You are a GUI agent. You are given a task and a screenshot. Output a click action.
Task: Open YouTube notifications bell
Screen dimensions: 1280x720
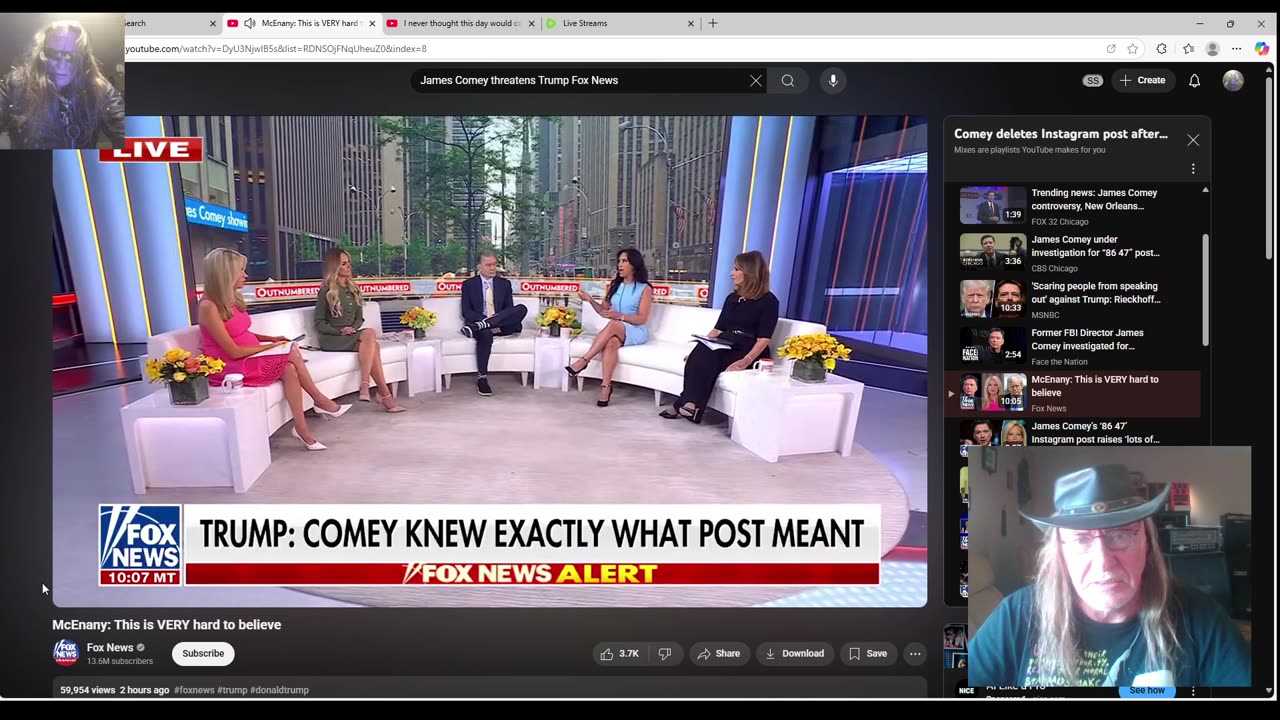tap(1194, 81)
